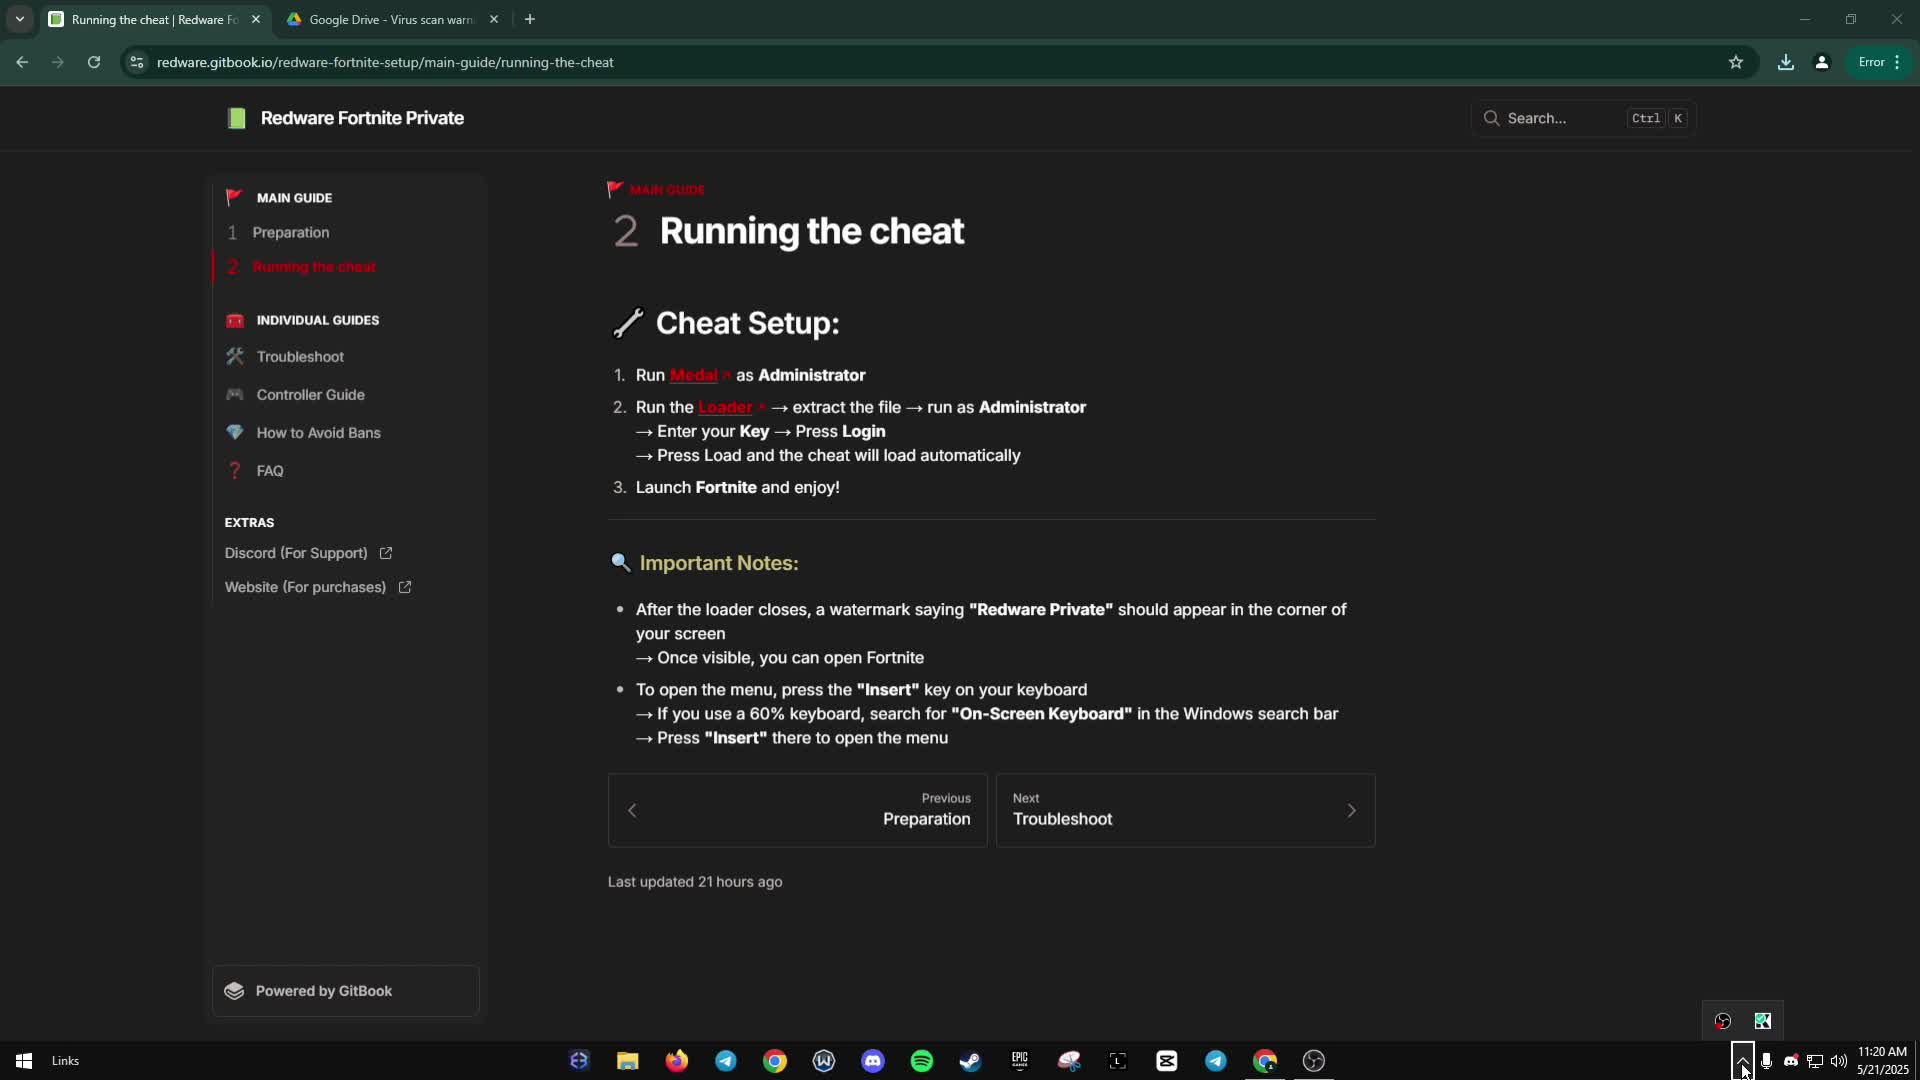
Task: Open Firefox from the taskbar
Action: tap(677, 1061)
